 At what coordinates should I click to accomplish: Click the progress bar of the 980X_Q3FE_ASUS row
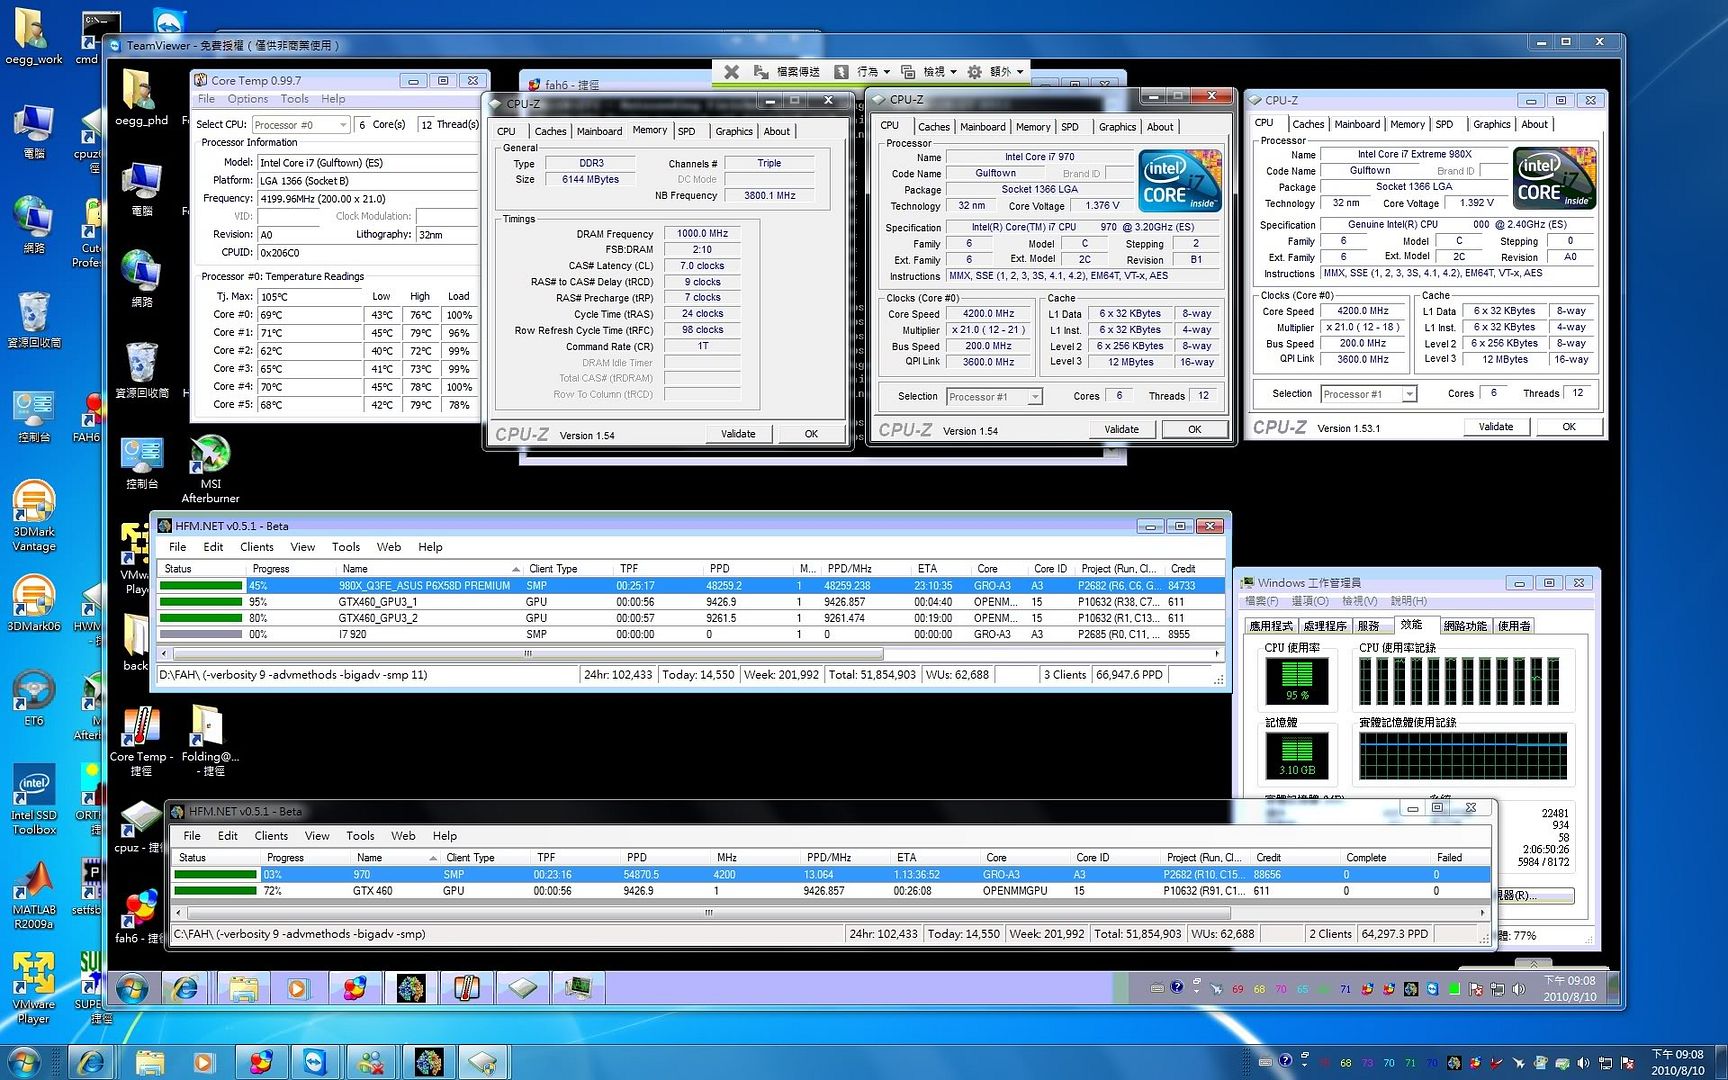point(201,586)
